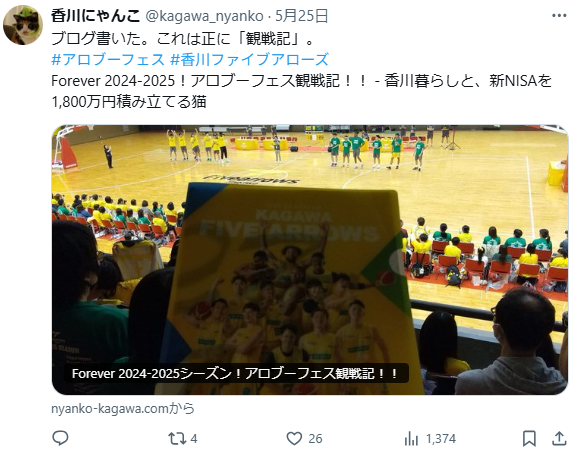Screen dimensions: 584x458
Task: Click the repost count 4
Action: [x=194, y=439]
